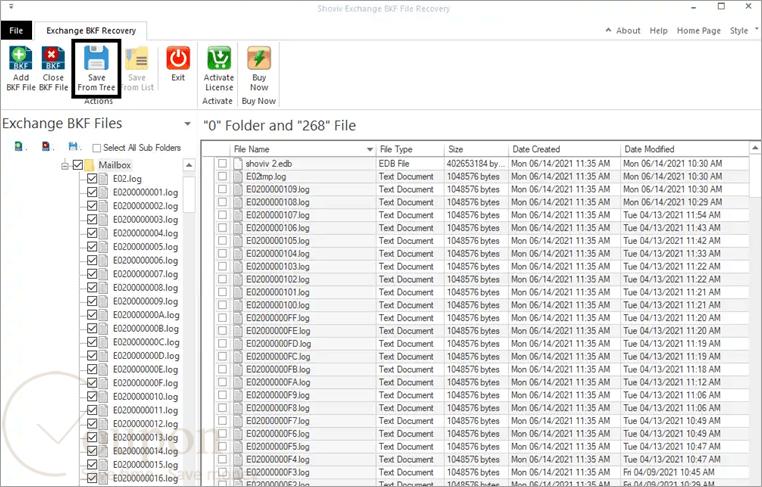Click the document icon beside E0200000001.log in tree
The width and height of the screenshot is (762, 487).
point(104,192)
